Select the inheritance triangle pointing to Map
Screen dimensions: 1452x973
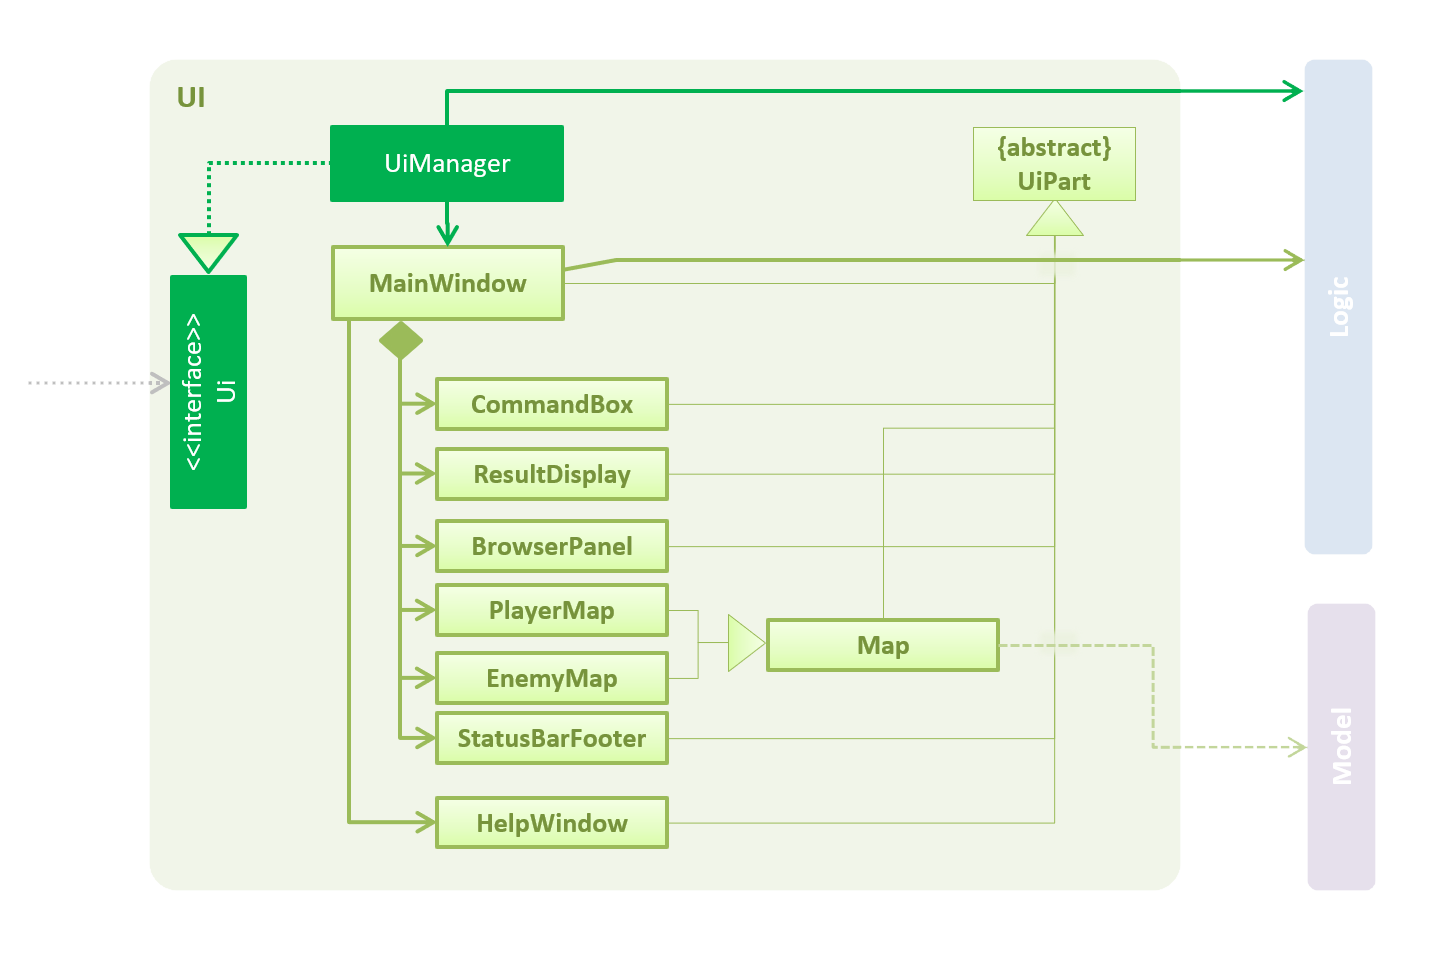tap(746, 643)
